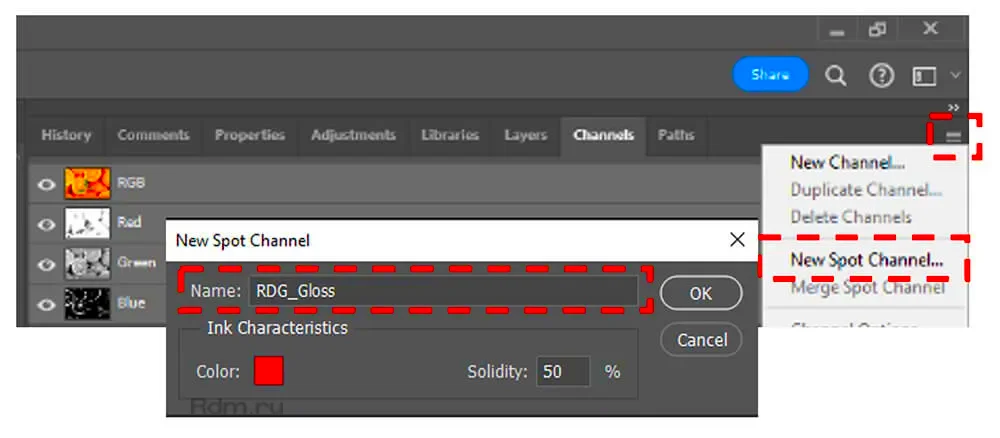Toggle Red channel visibility
Viewport: 1000px width, 438px height.
[46, 224]
